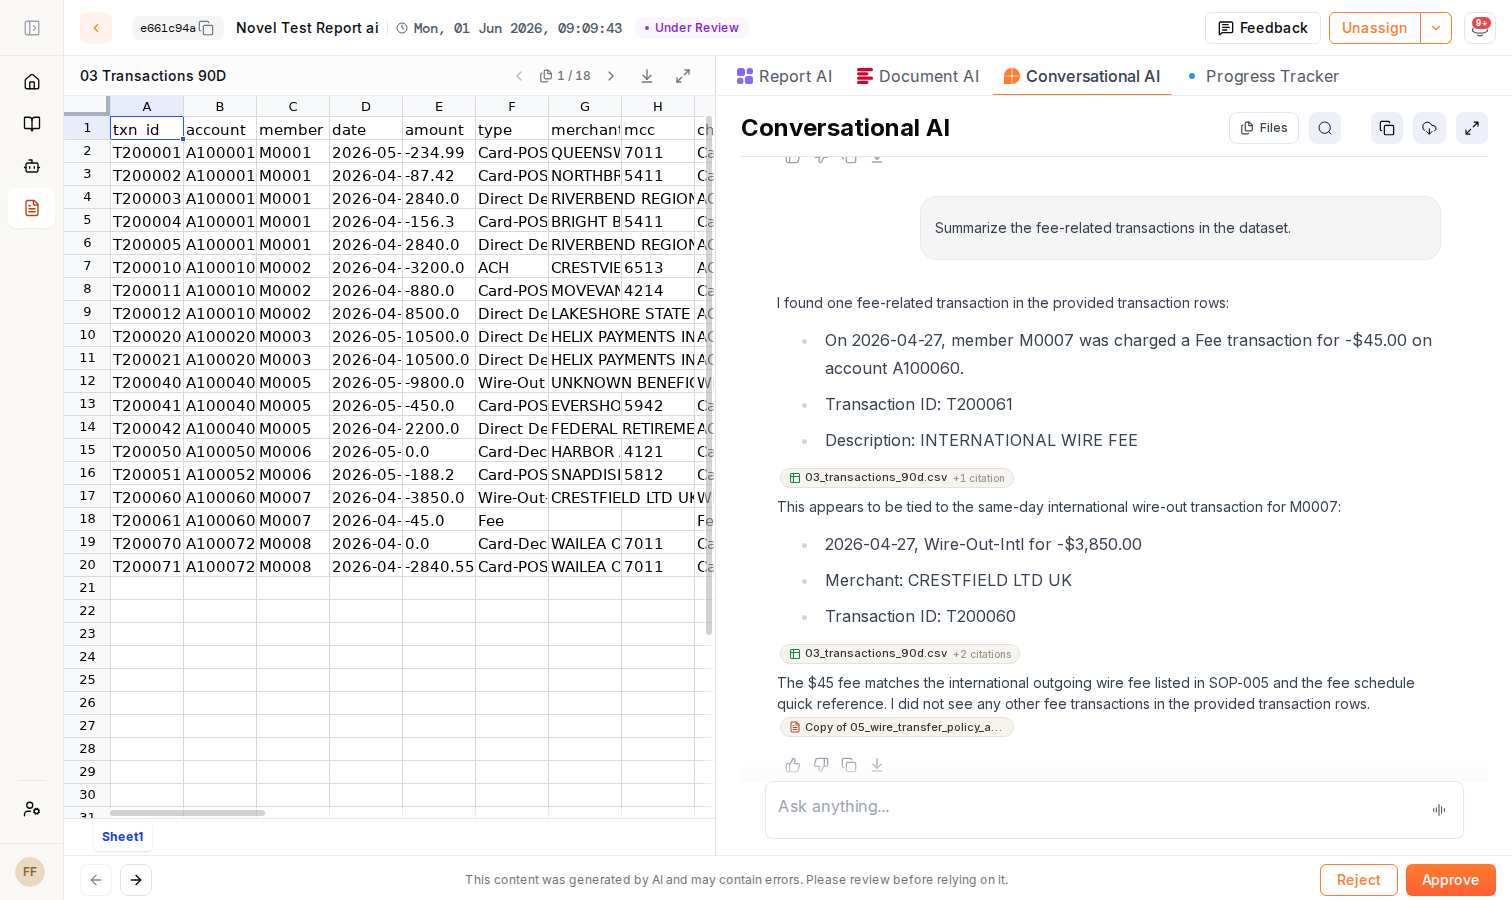Open the Files button
Image resolution: width=1512 pixels, height=900 pixels.
[x=1264, y=128]
